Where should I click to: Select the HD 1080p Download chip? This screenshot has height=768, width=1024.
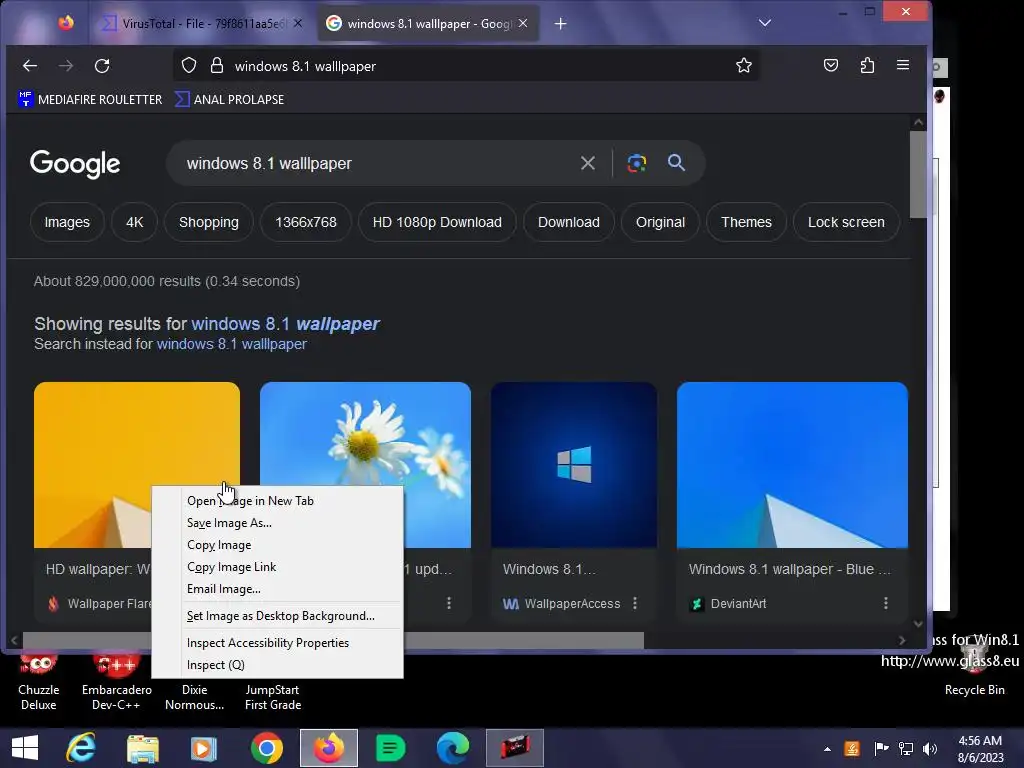point(437,222)
